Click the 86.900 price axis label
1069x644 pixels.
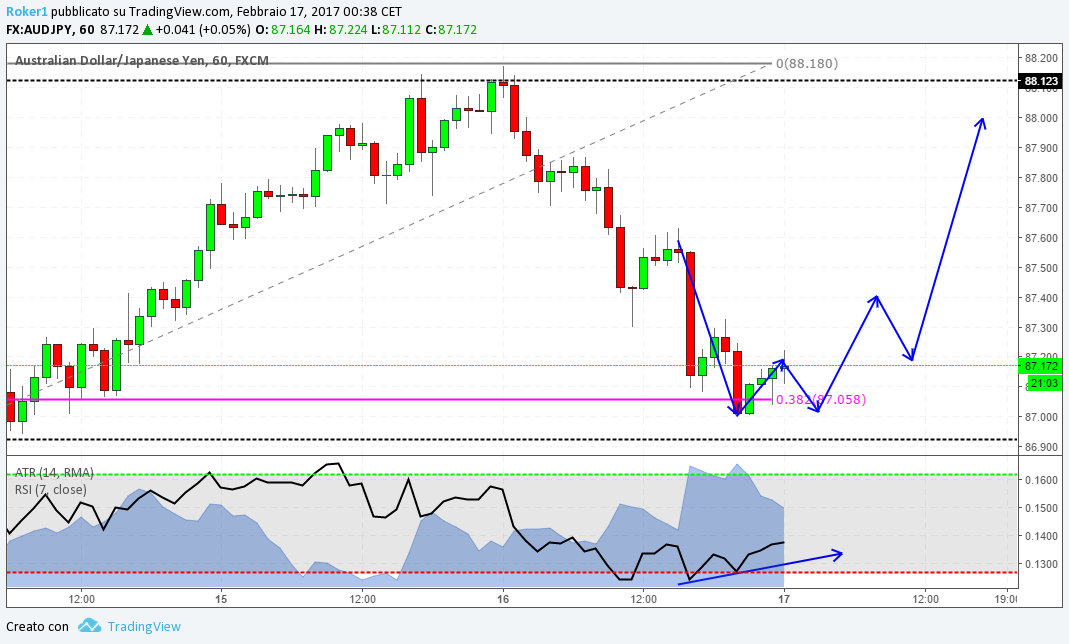pos(1041,447)
